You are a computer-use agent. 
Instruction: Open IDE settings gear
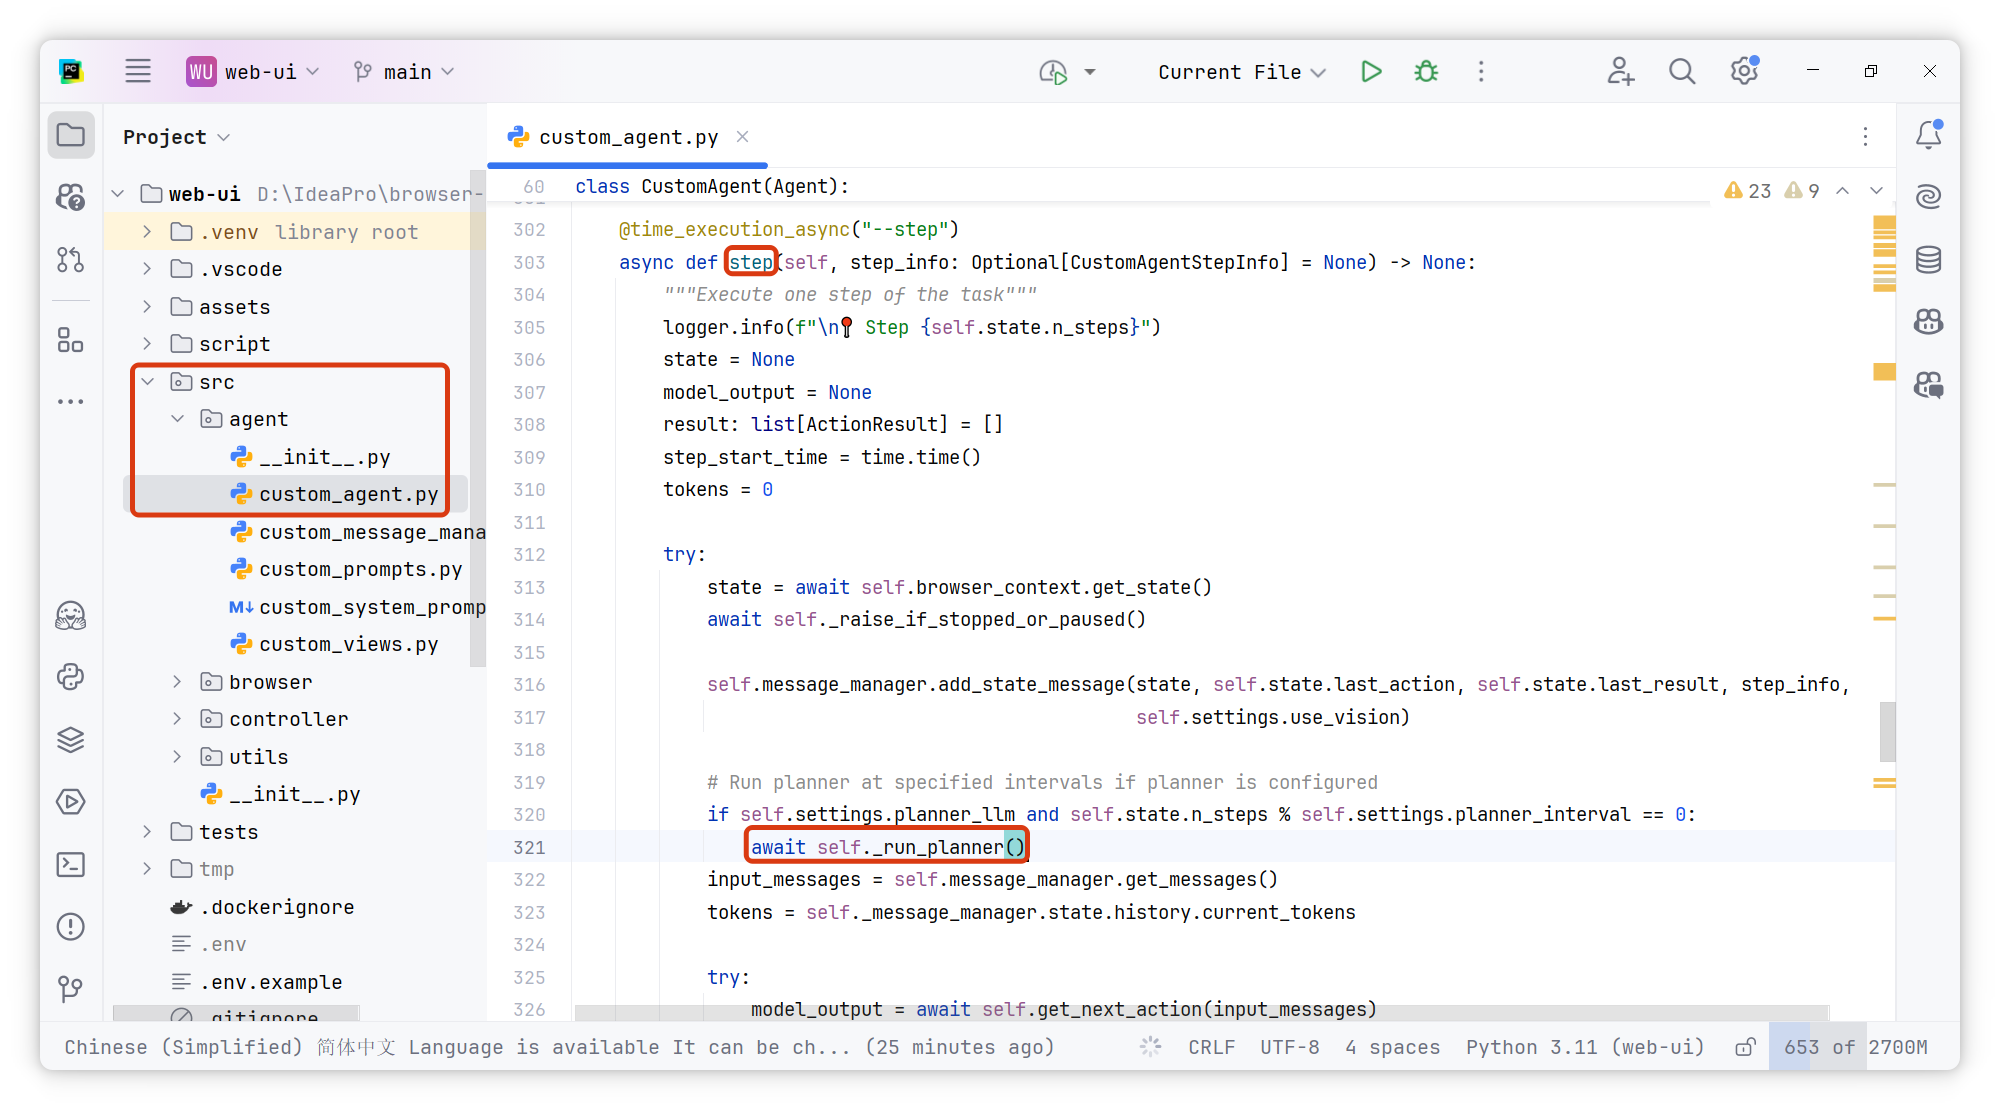tap(1745, 71)
